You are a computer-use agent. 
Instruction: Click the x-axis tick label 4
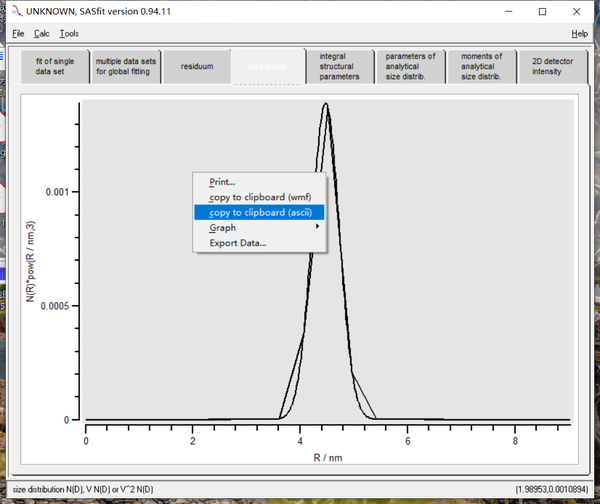[300, 441]
